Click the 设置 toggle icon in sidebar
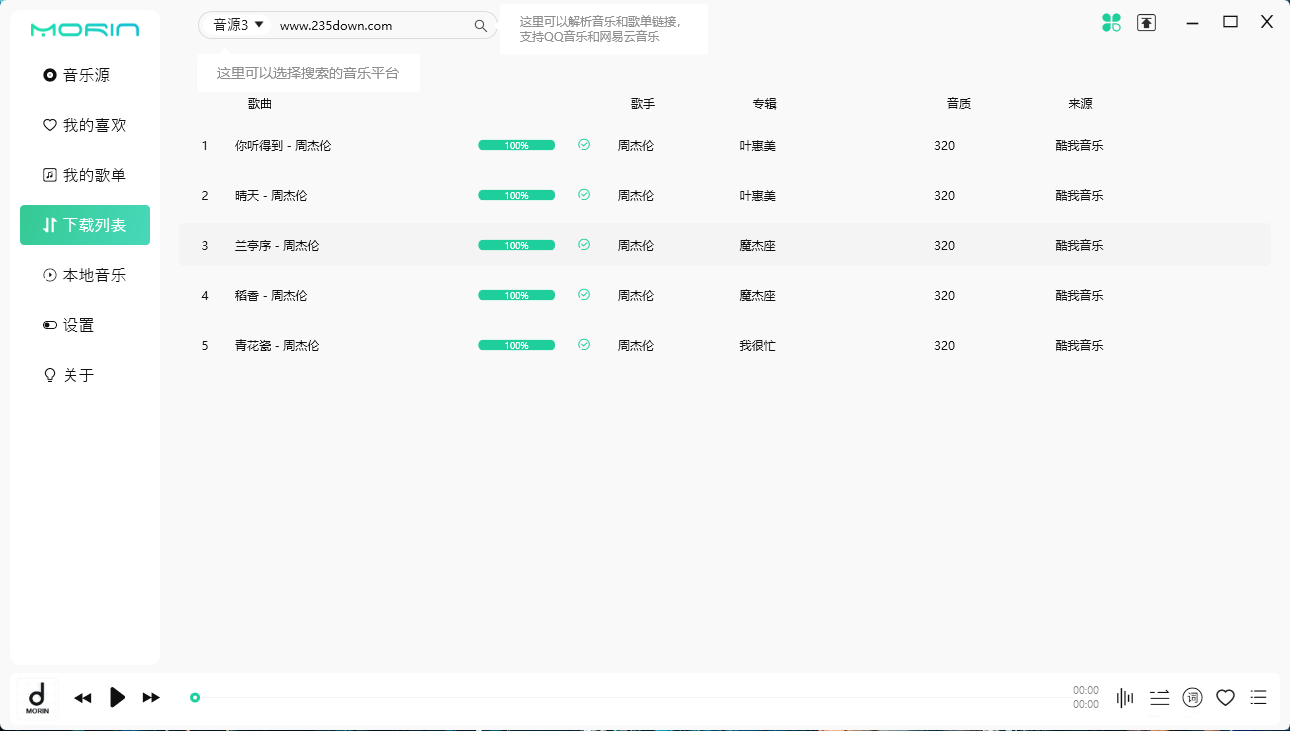Screen dimensions: 1290x731 point(50,325)
